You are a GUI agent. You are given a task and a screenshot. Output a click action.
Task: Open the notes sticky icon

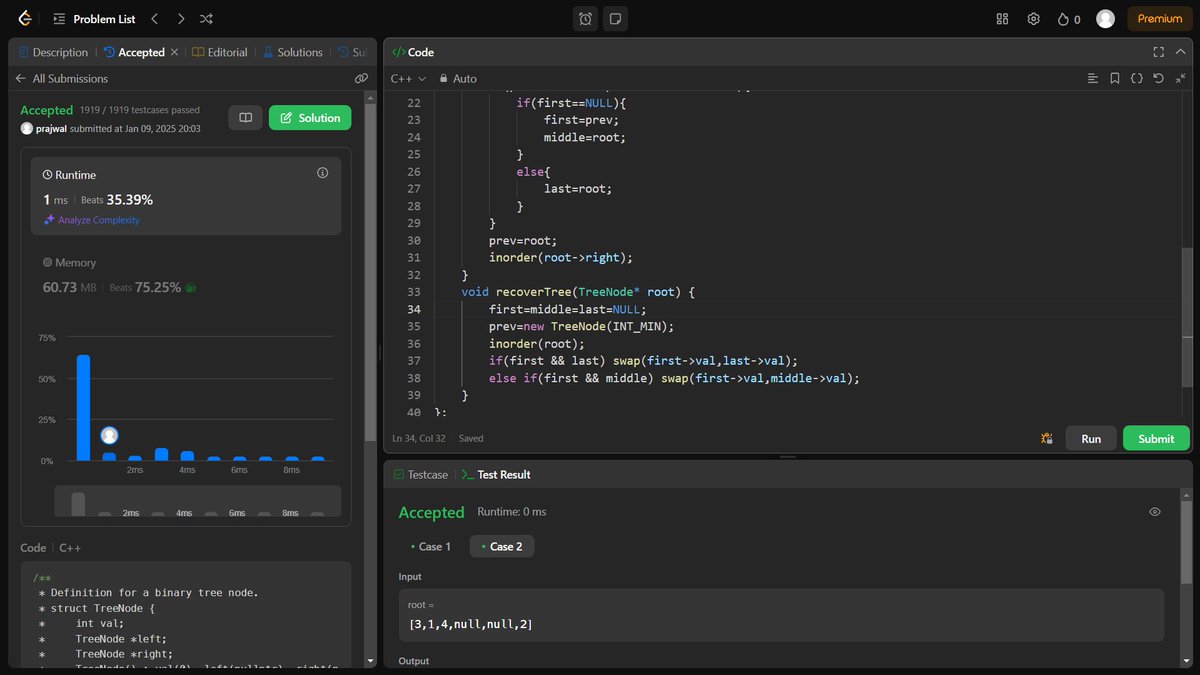coord(616,18)
